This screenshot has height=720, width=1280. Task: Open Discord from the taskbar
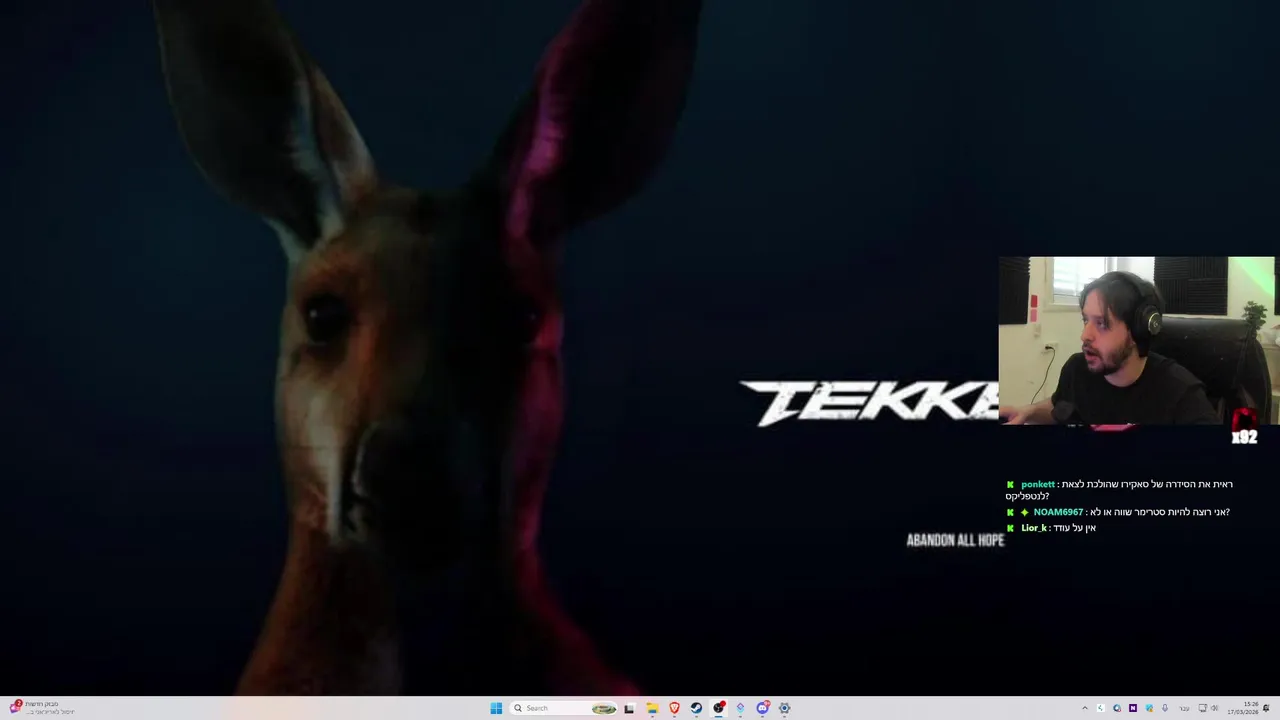762,708
